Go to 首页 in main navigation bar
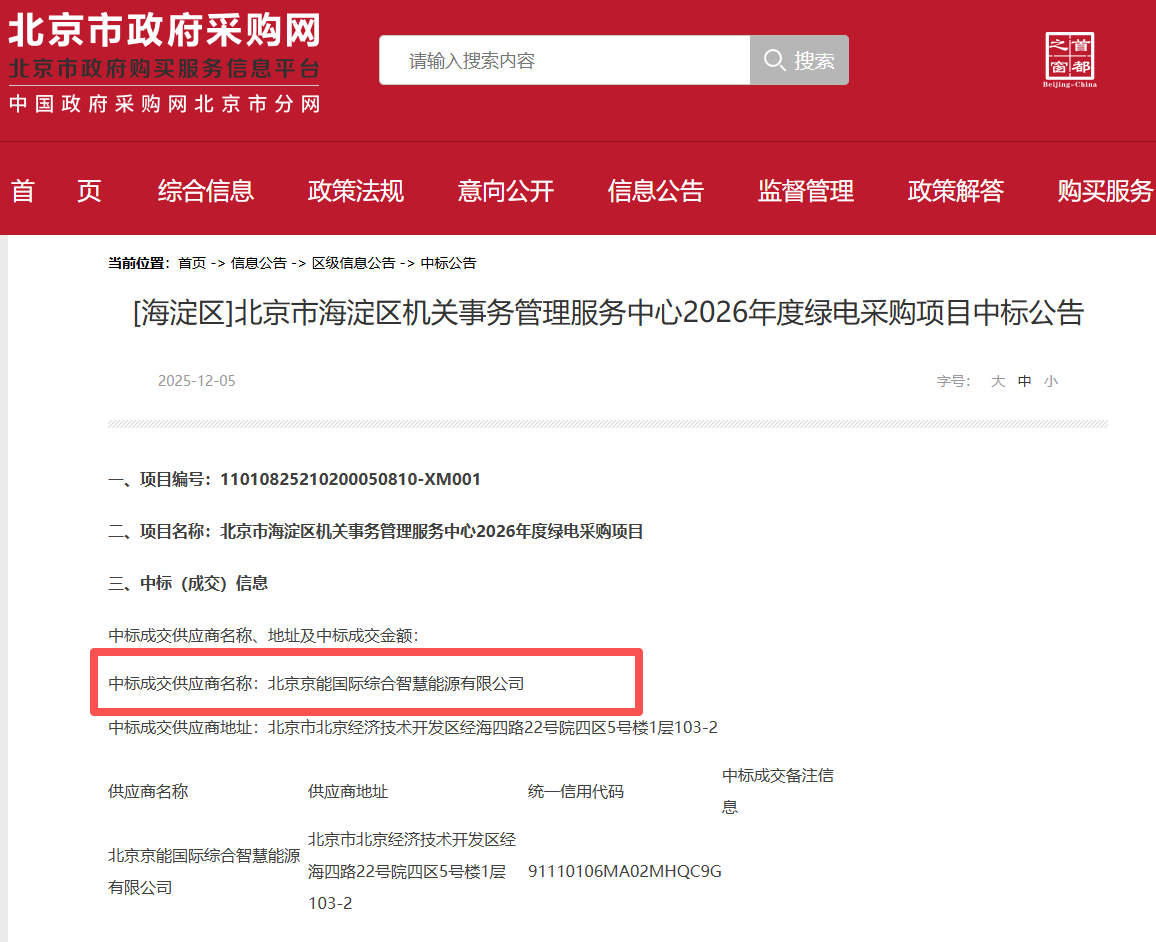Viewport: 1156px width, 942px height. pyautogui.click(x=56, y=191)
